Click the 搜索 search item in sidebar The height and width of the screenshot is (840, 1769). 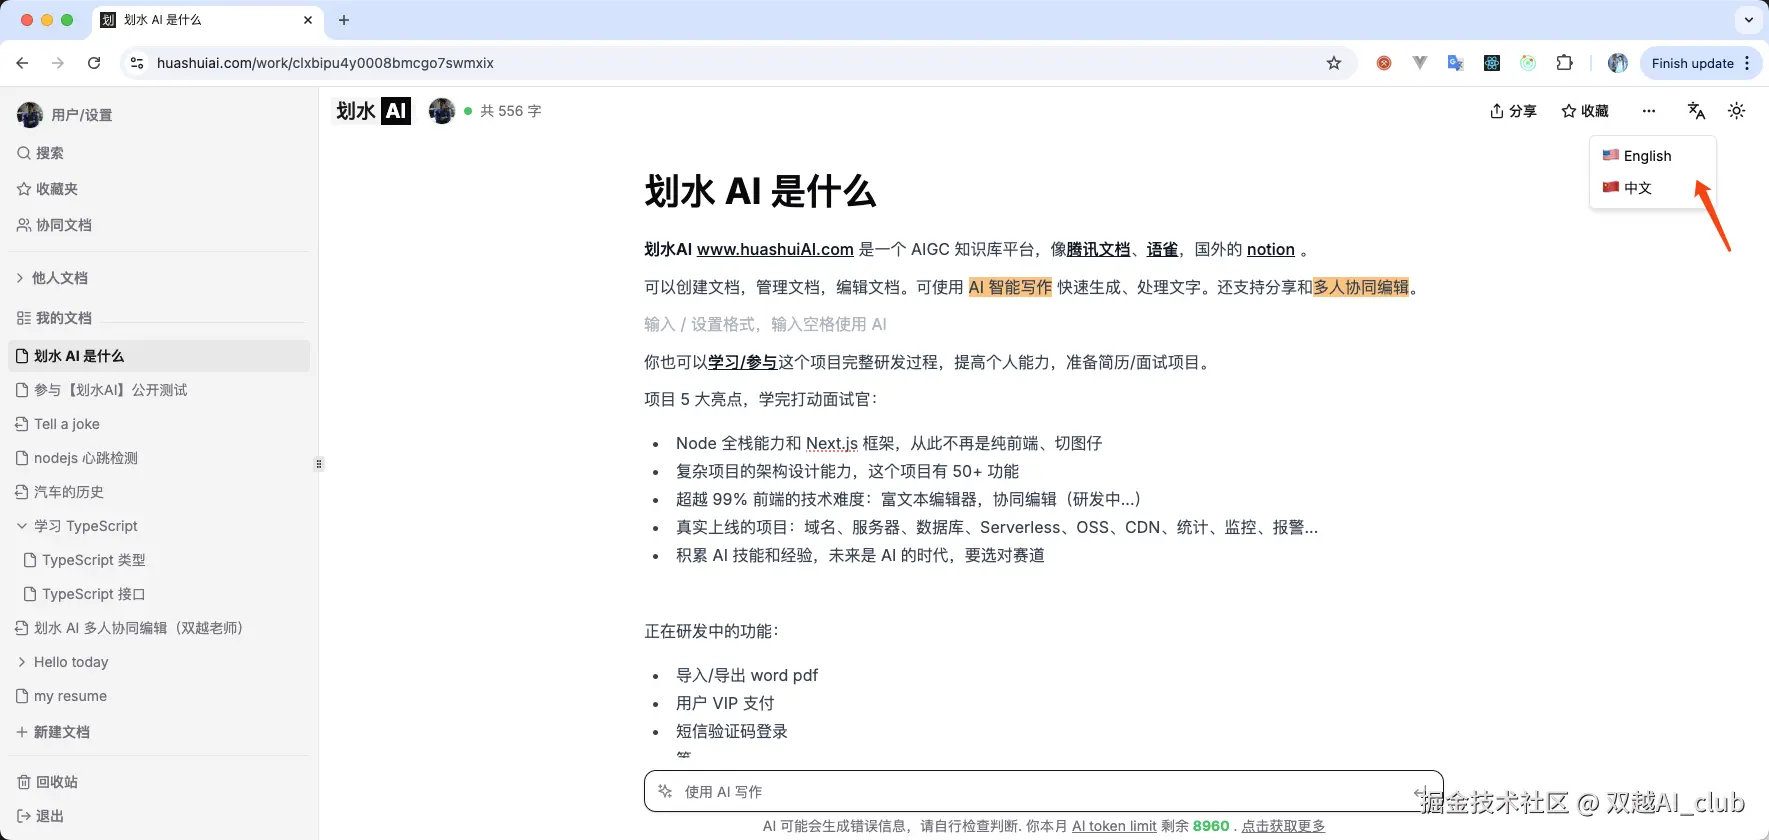click(x=40, y=153)
